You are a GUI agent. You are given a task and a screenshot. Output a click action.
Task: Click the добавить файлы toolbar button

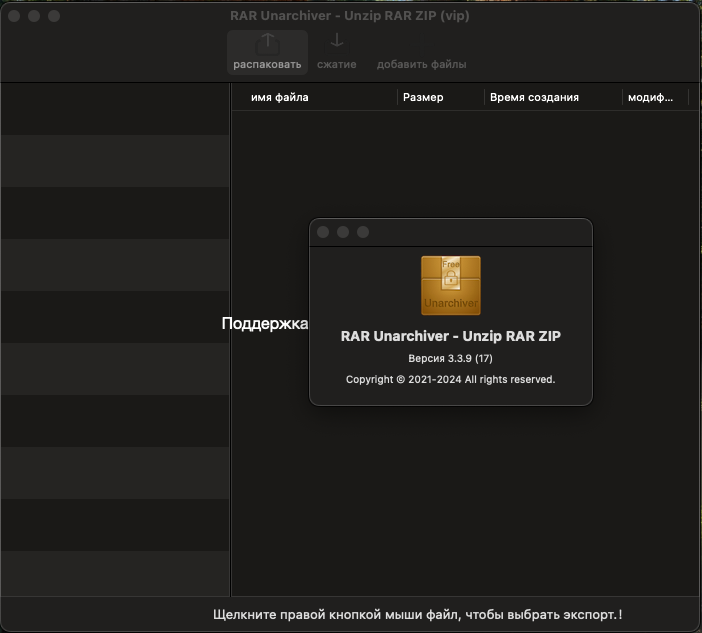click(x=421, y=52)
